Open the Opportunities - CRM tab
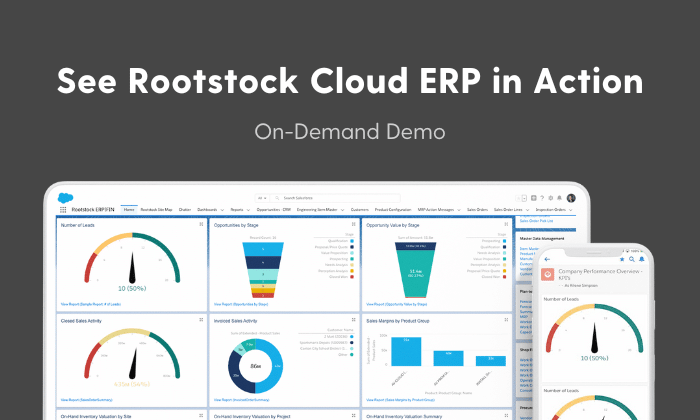Image resolution: width=700 pixels, height=420 pixels. 274,209
